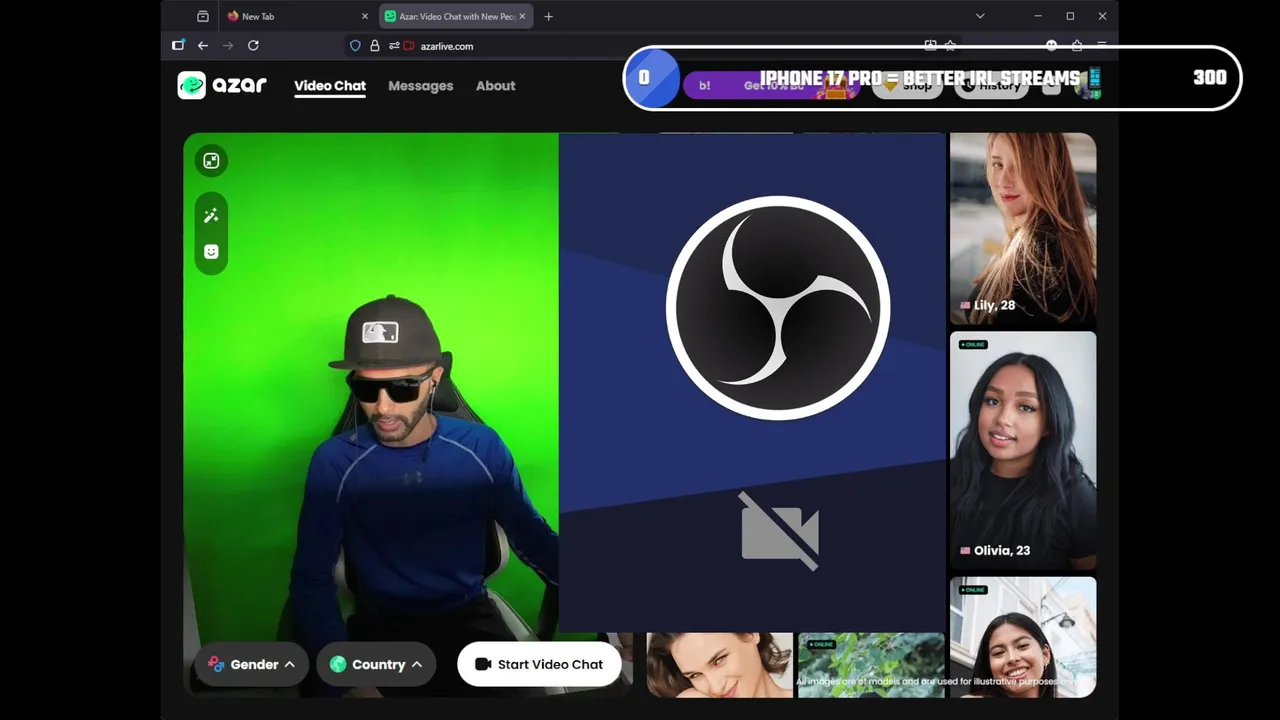Open the Firefox View icon in tab bar
The width and height of the screenshot is (1280, 720).
[x=203, y=16]
